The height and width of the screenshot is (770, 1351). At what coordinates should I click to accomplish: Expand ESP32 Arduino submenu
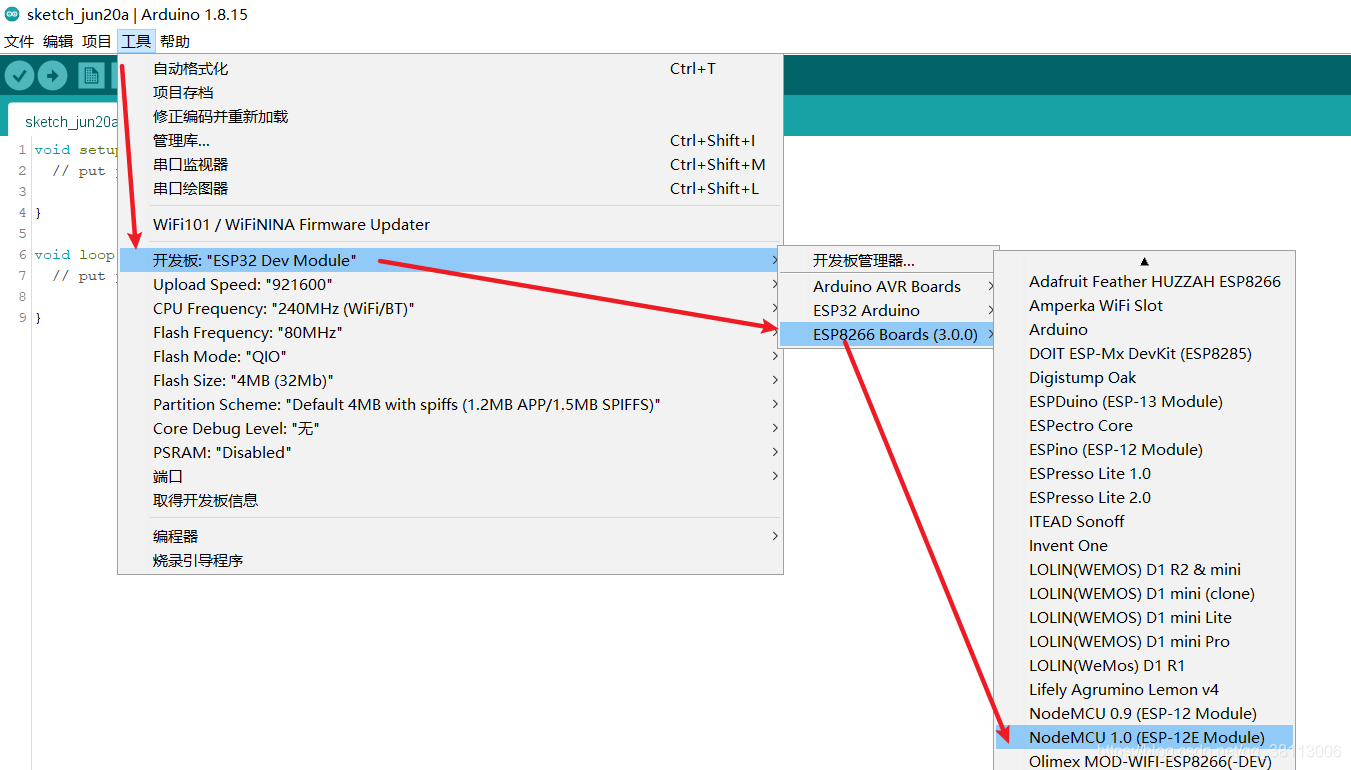pos(888,311)
